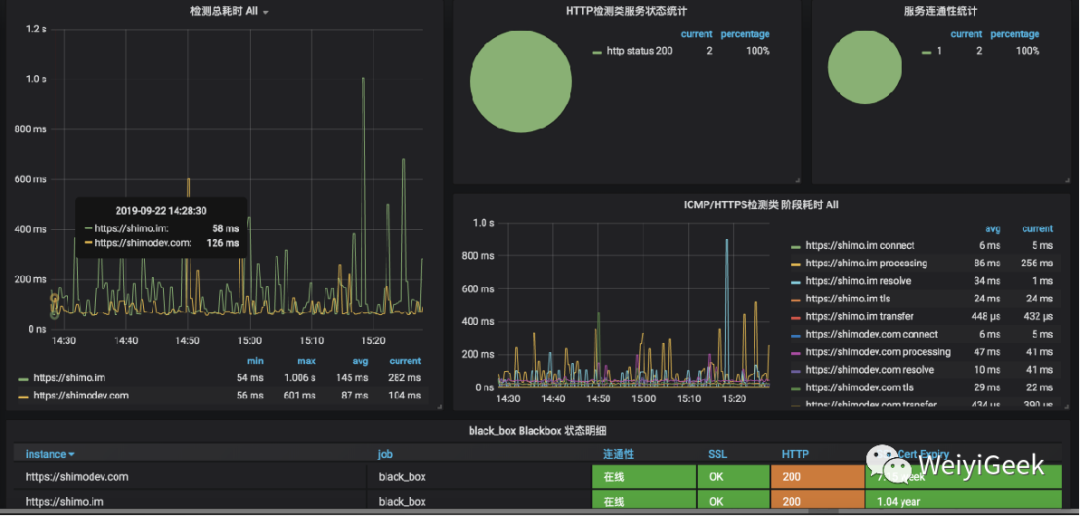
Task: Open the 检测总耗时 All panel title dropdown
Action: [229, 12]
